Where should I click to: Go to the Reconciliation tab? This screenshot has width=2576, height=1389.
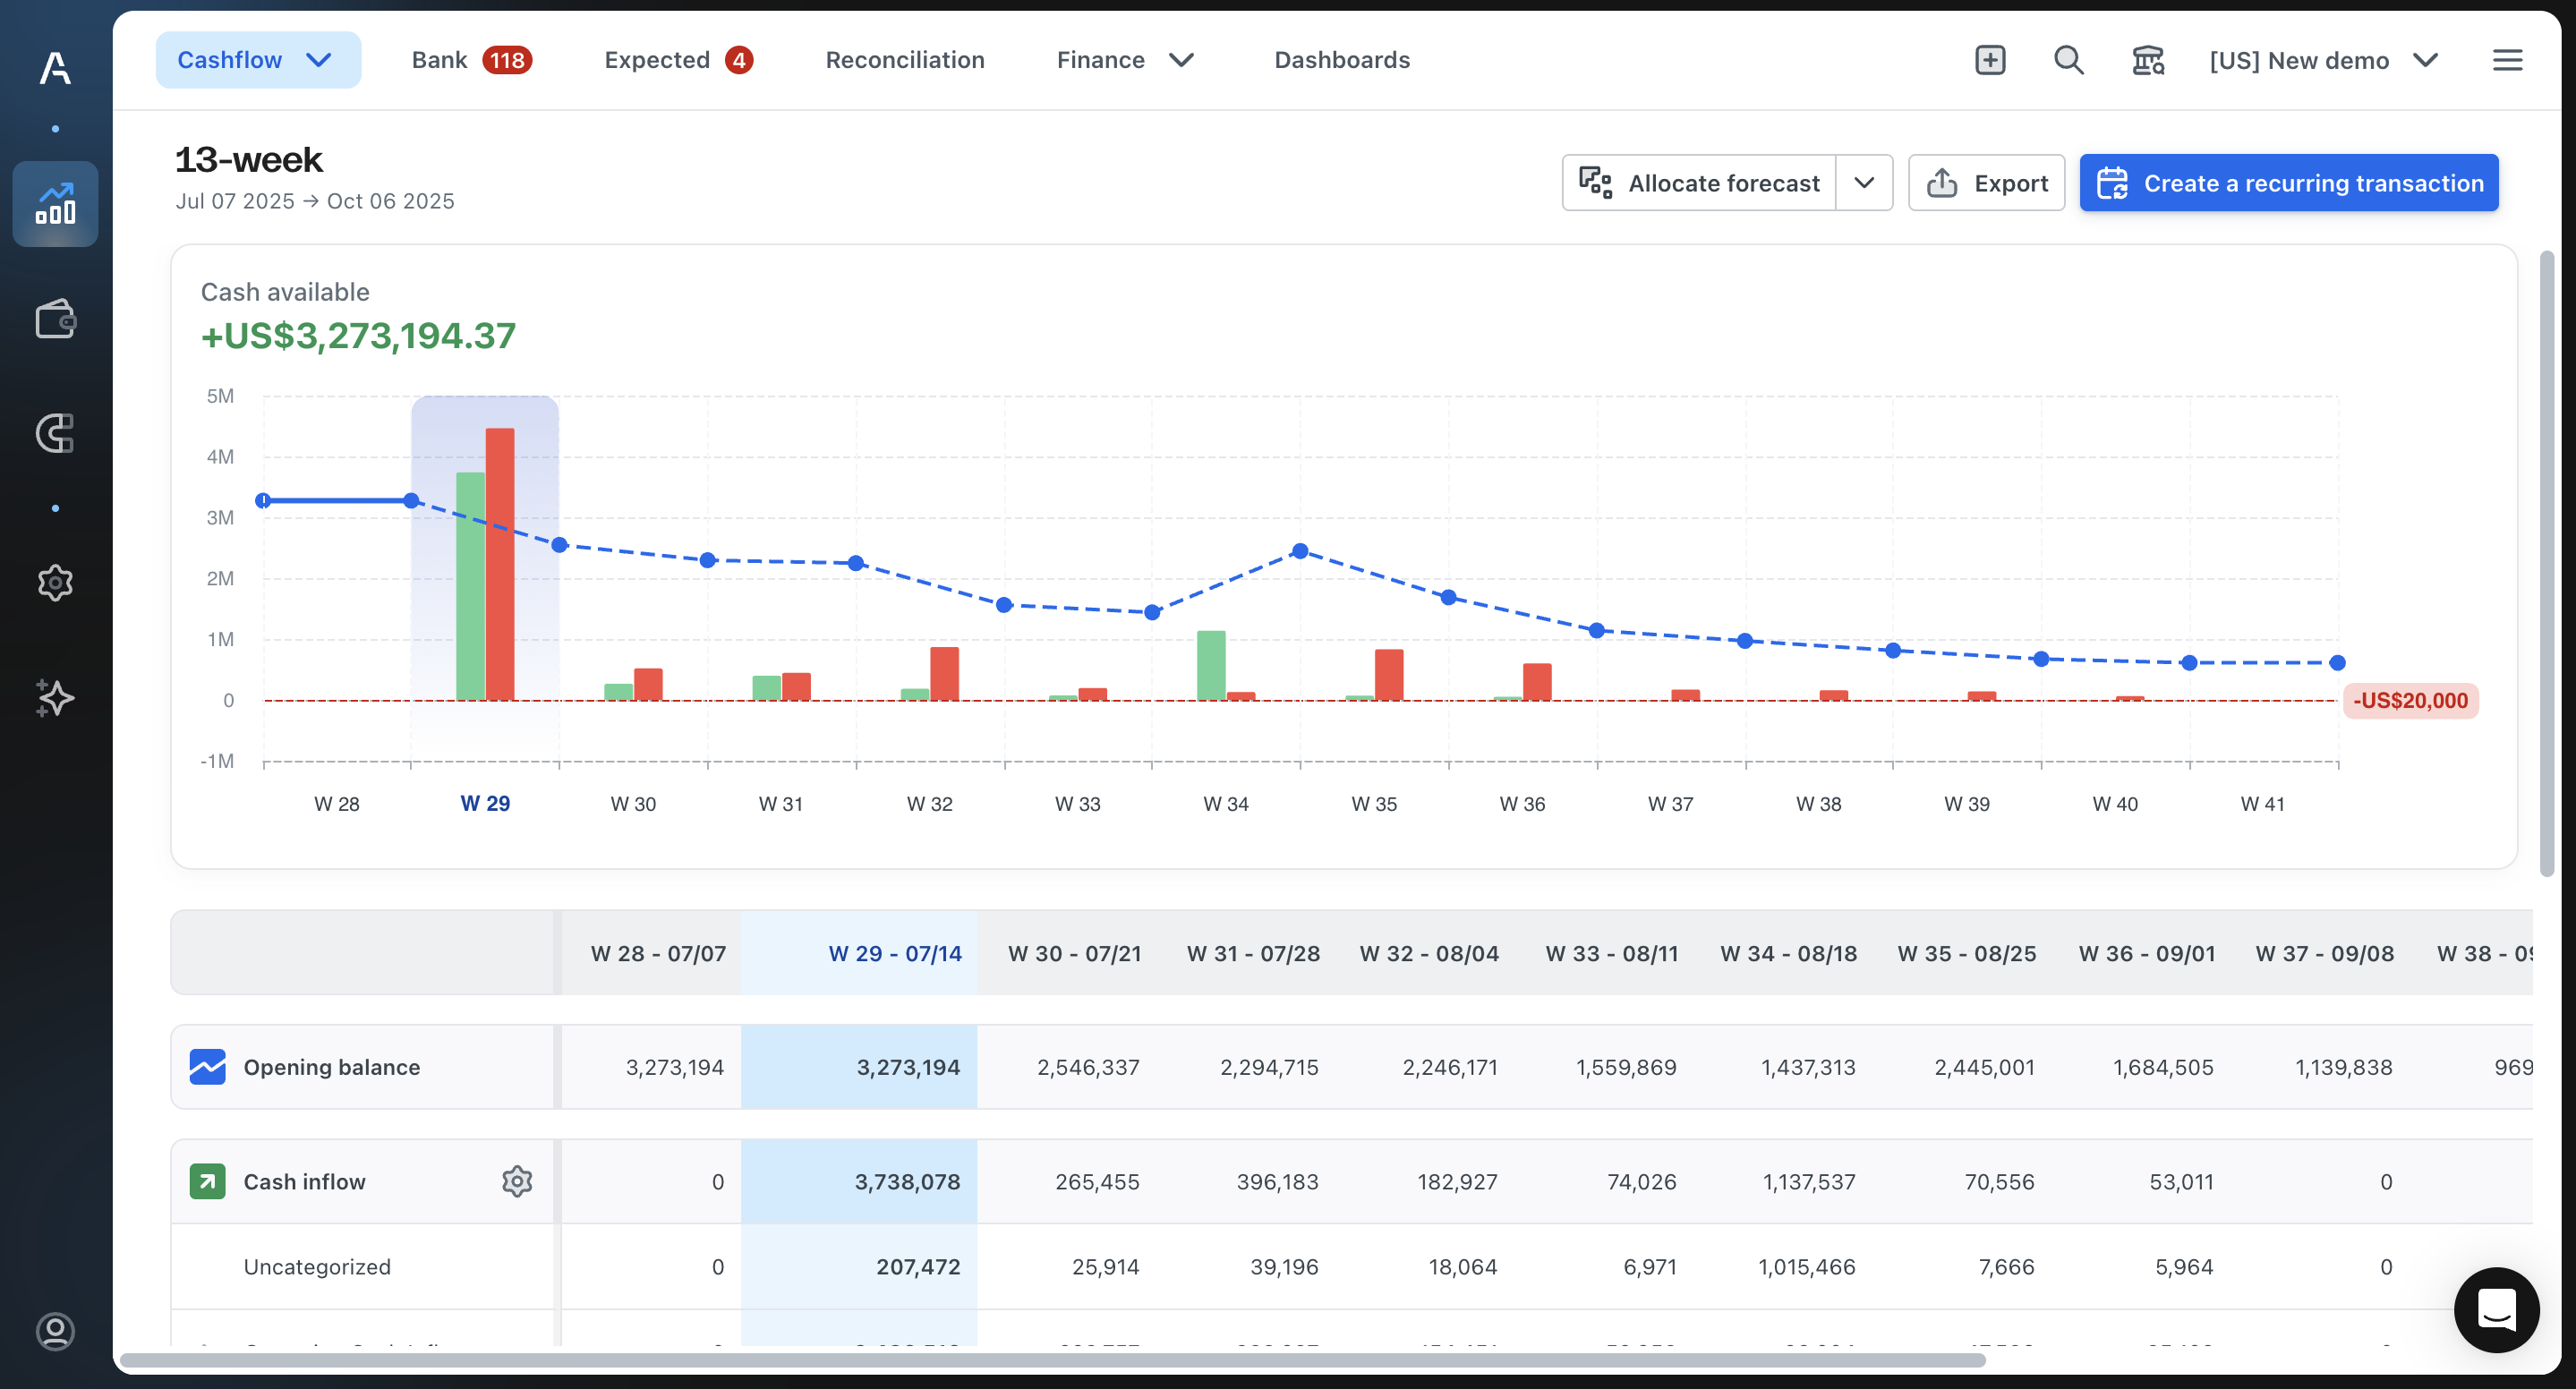click(x=905, y=60)
